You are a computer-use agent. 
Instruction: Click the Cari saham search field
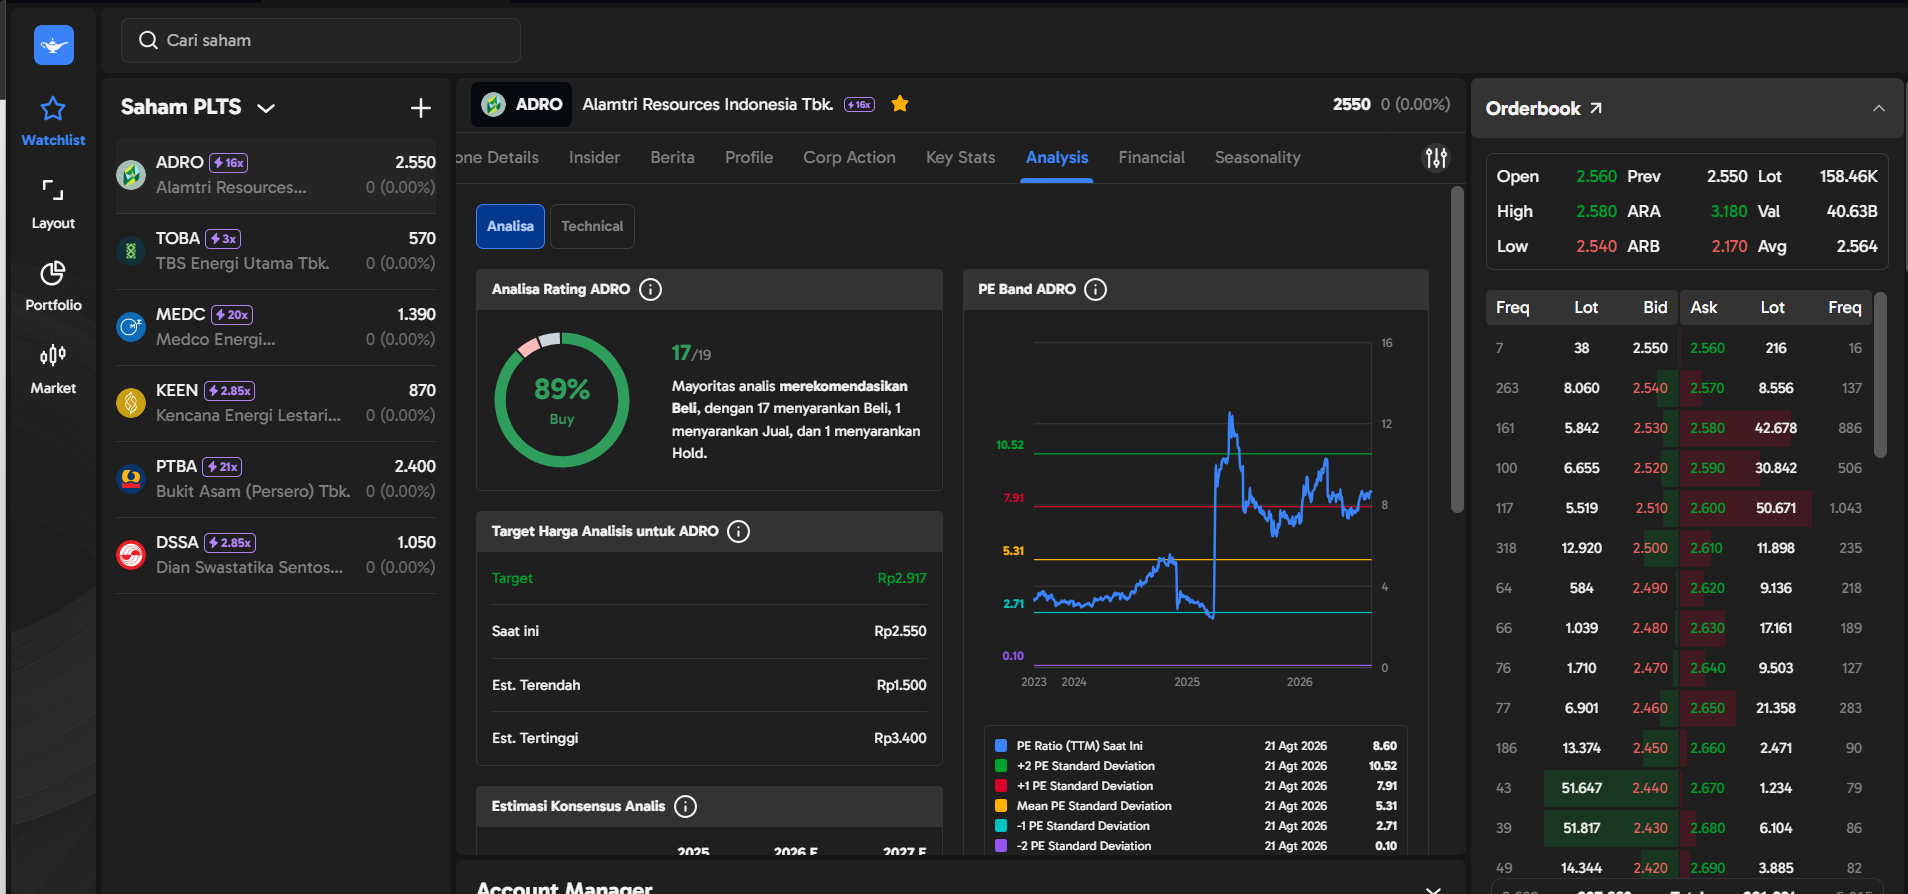coord(321,40)
